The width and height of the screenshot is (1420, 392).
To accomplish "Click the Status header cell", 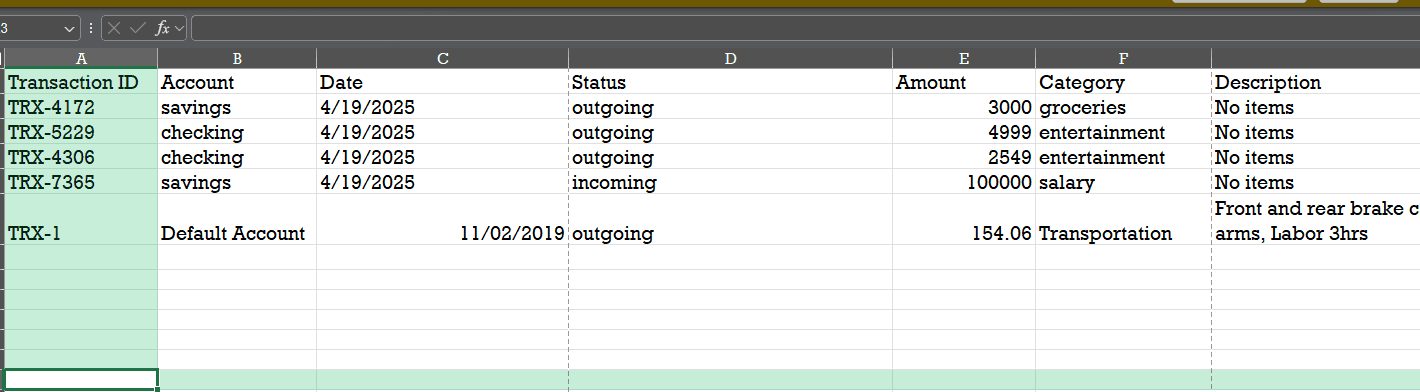I will [730, 82].
